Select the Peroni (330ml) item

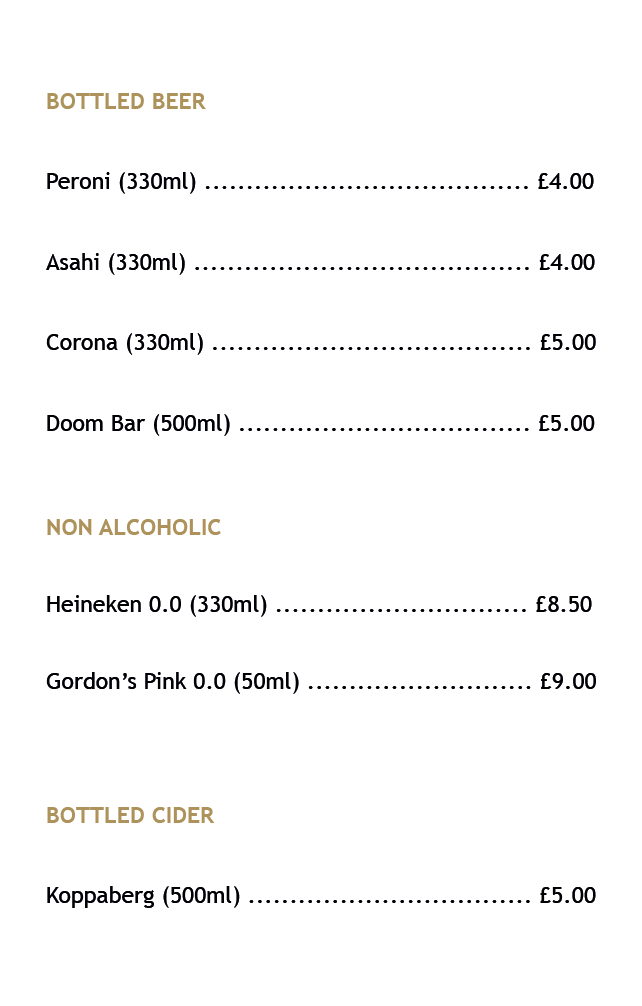[121, 182]
